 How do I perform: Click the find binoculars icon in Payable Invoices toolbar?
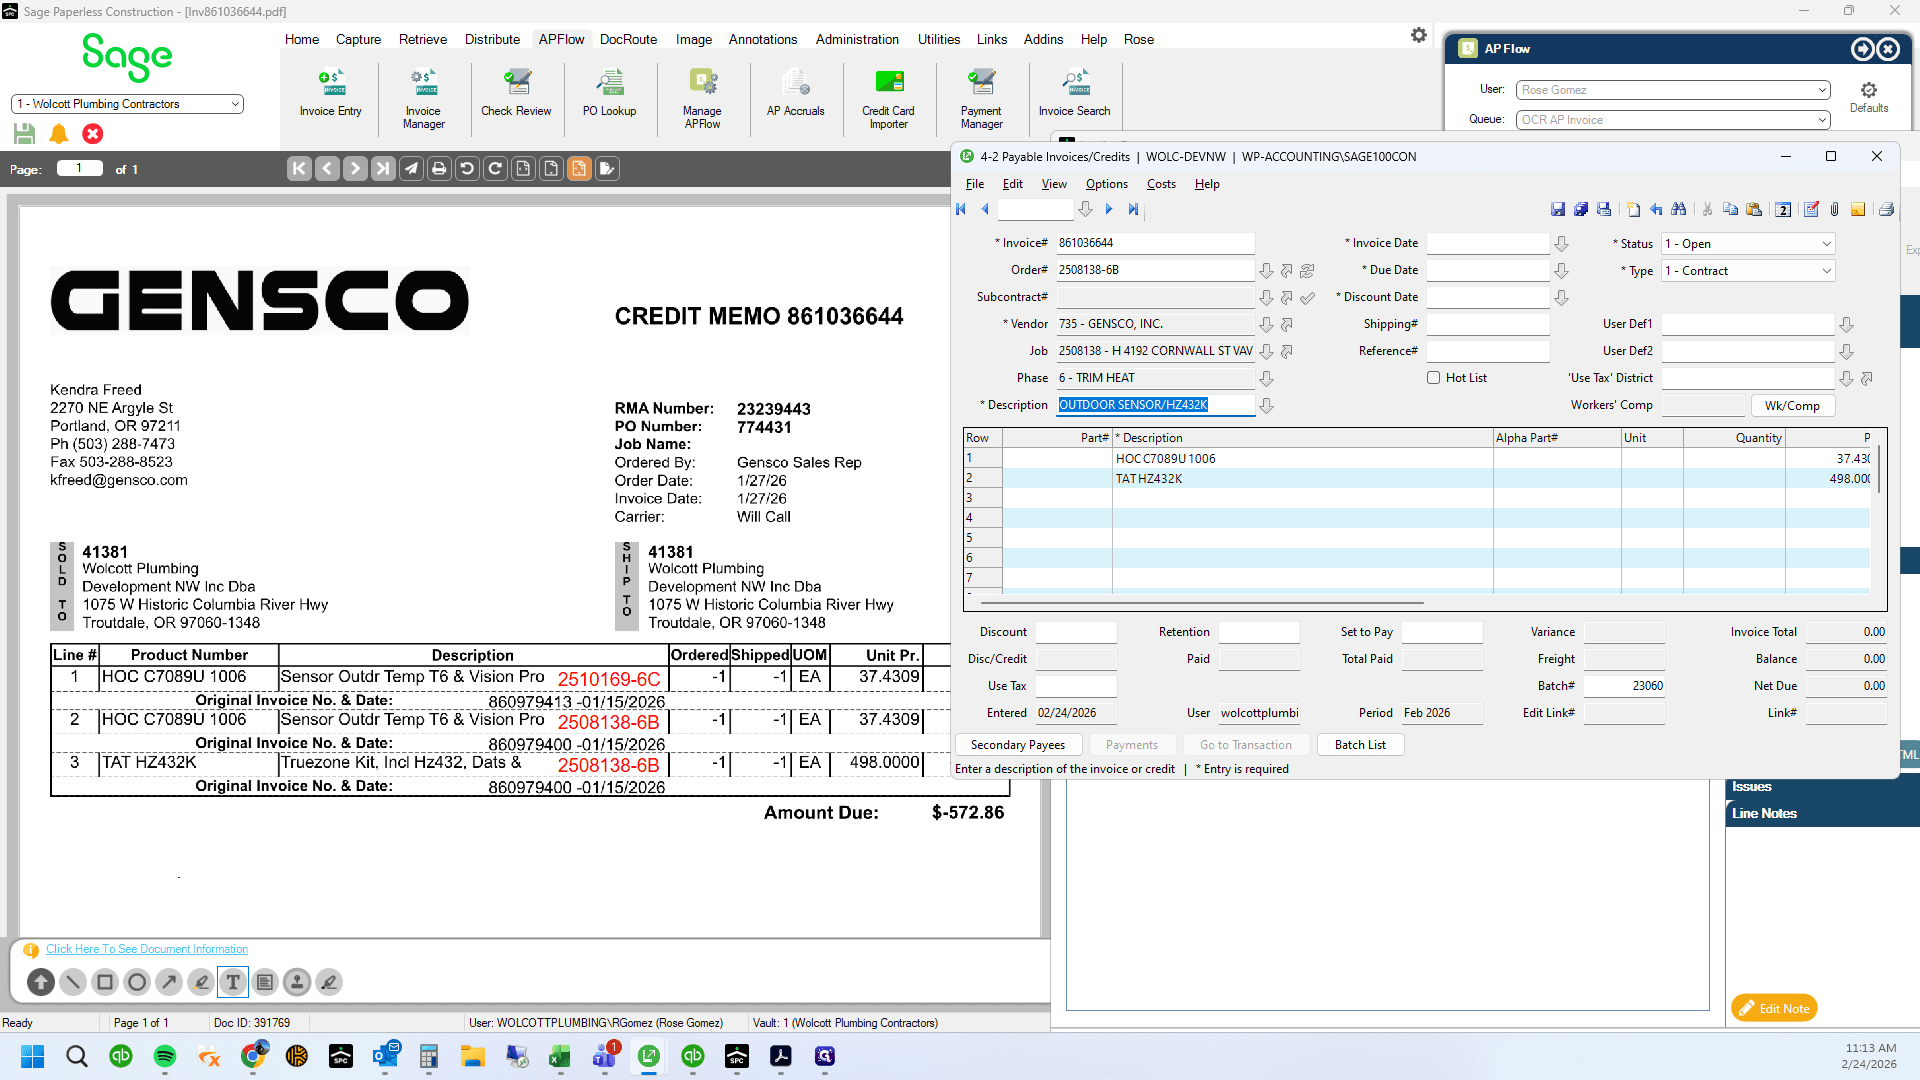tap(1679, 209)
